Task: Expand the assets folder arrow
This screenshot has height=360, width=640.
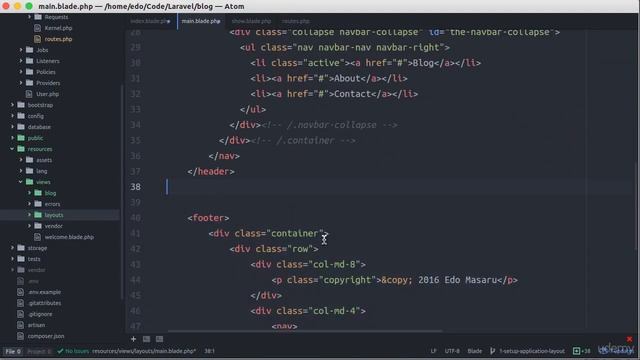Action: [x=21, y=160]
